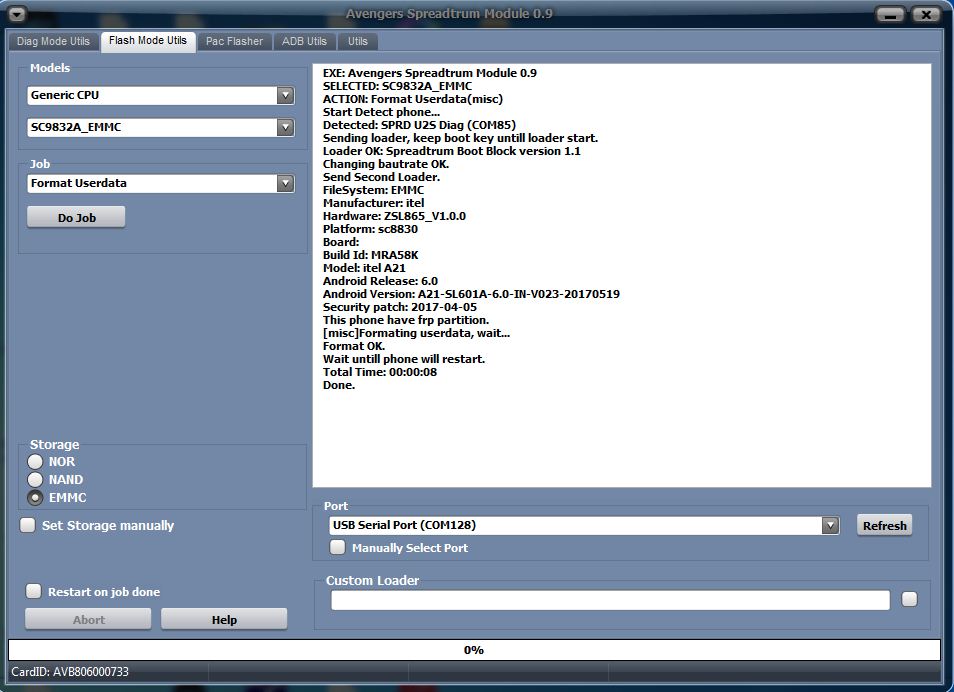Refresh the port list
The height and width of the screenshot is (692, 954).
[x=884, y=525]
